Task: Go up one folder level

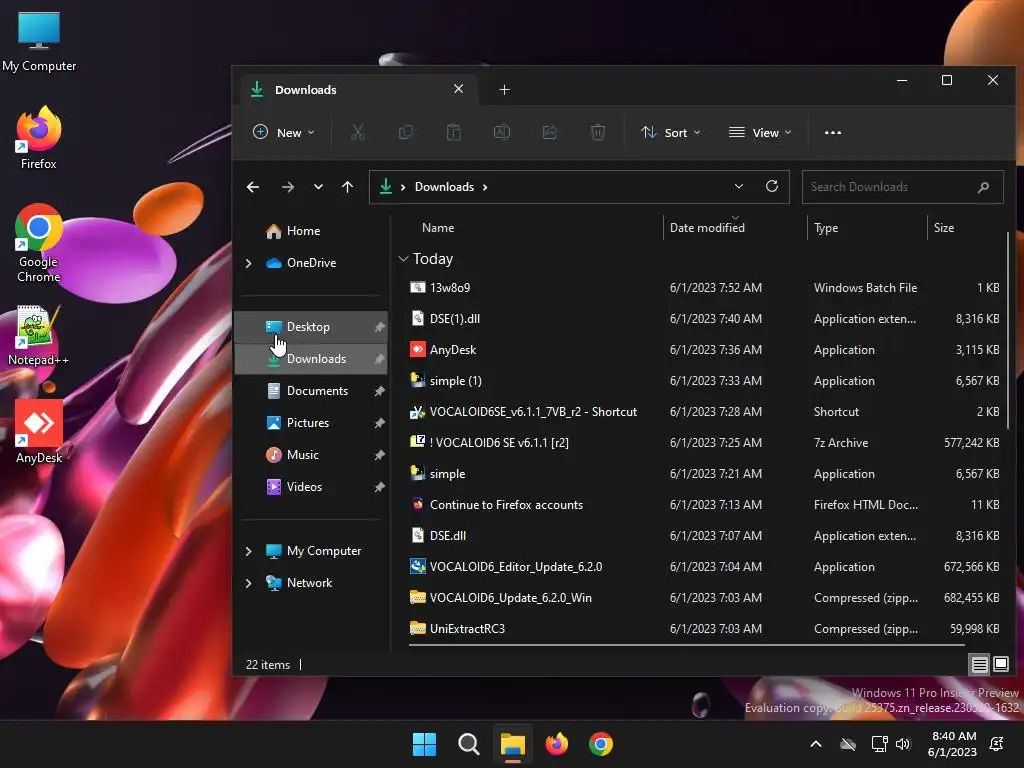Action: [347, 187]
